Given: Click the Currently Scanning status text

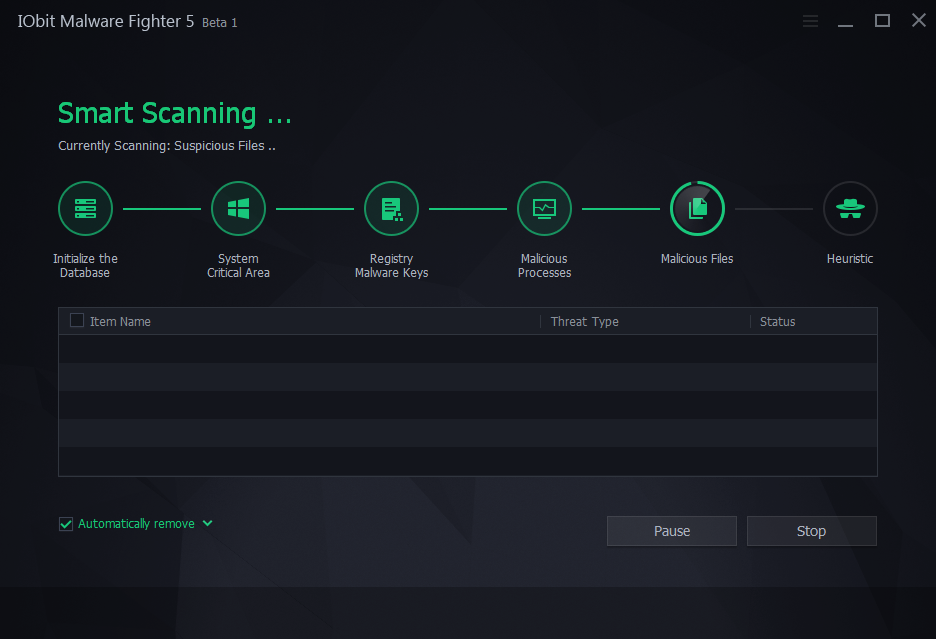Looking at the screenshot, I should pos(167,146).
